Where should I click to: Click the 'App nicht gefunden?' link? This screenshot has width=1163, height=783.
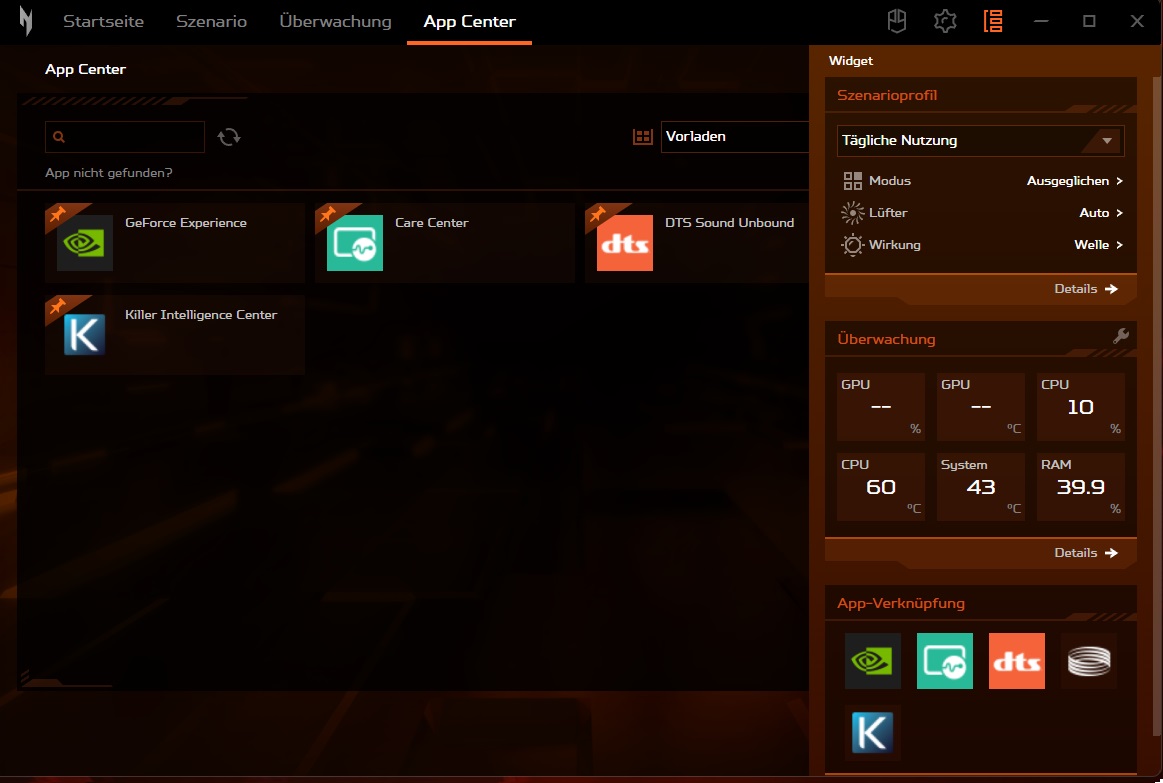click(x=109, y=173)
